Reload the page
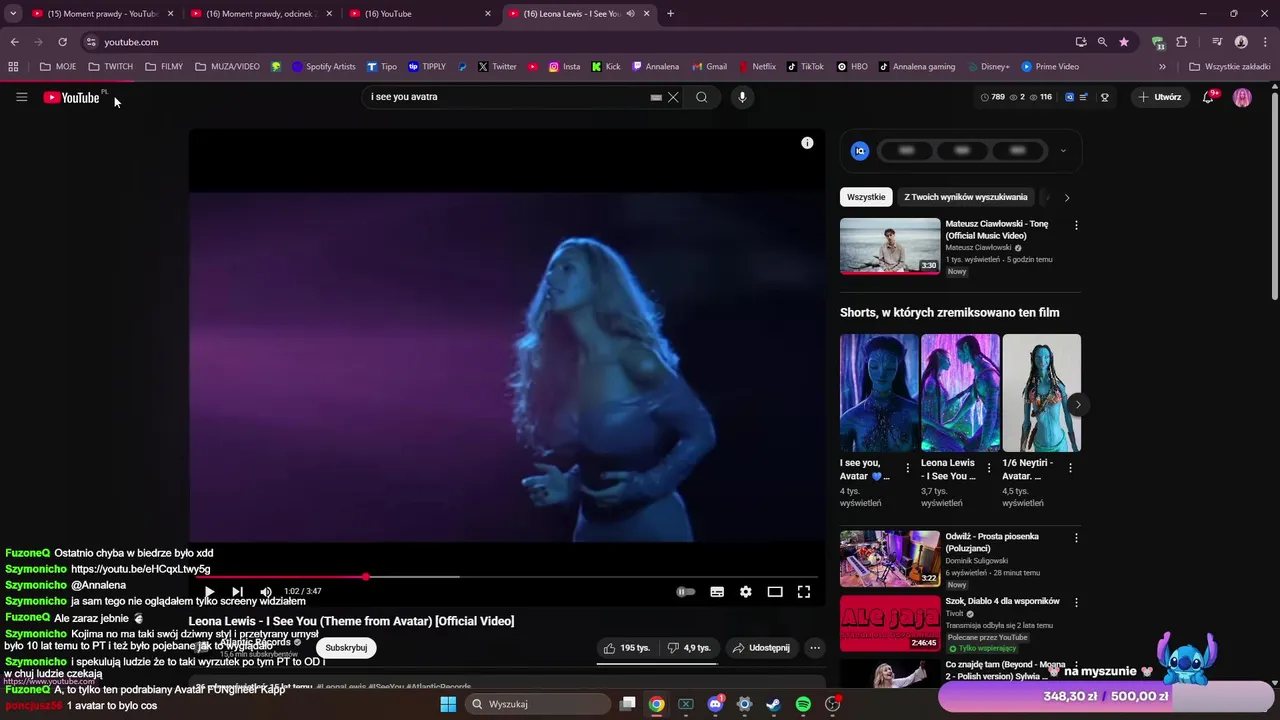This screenshot has height=720, width=1280. pyautogui.click(x=62, y=42)
